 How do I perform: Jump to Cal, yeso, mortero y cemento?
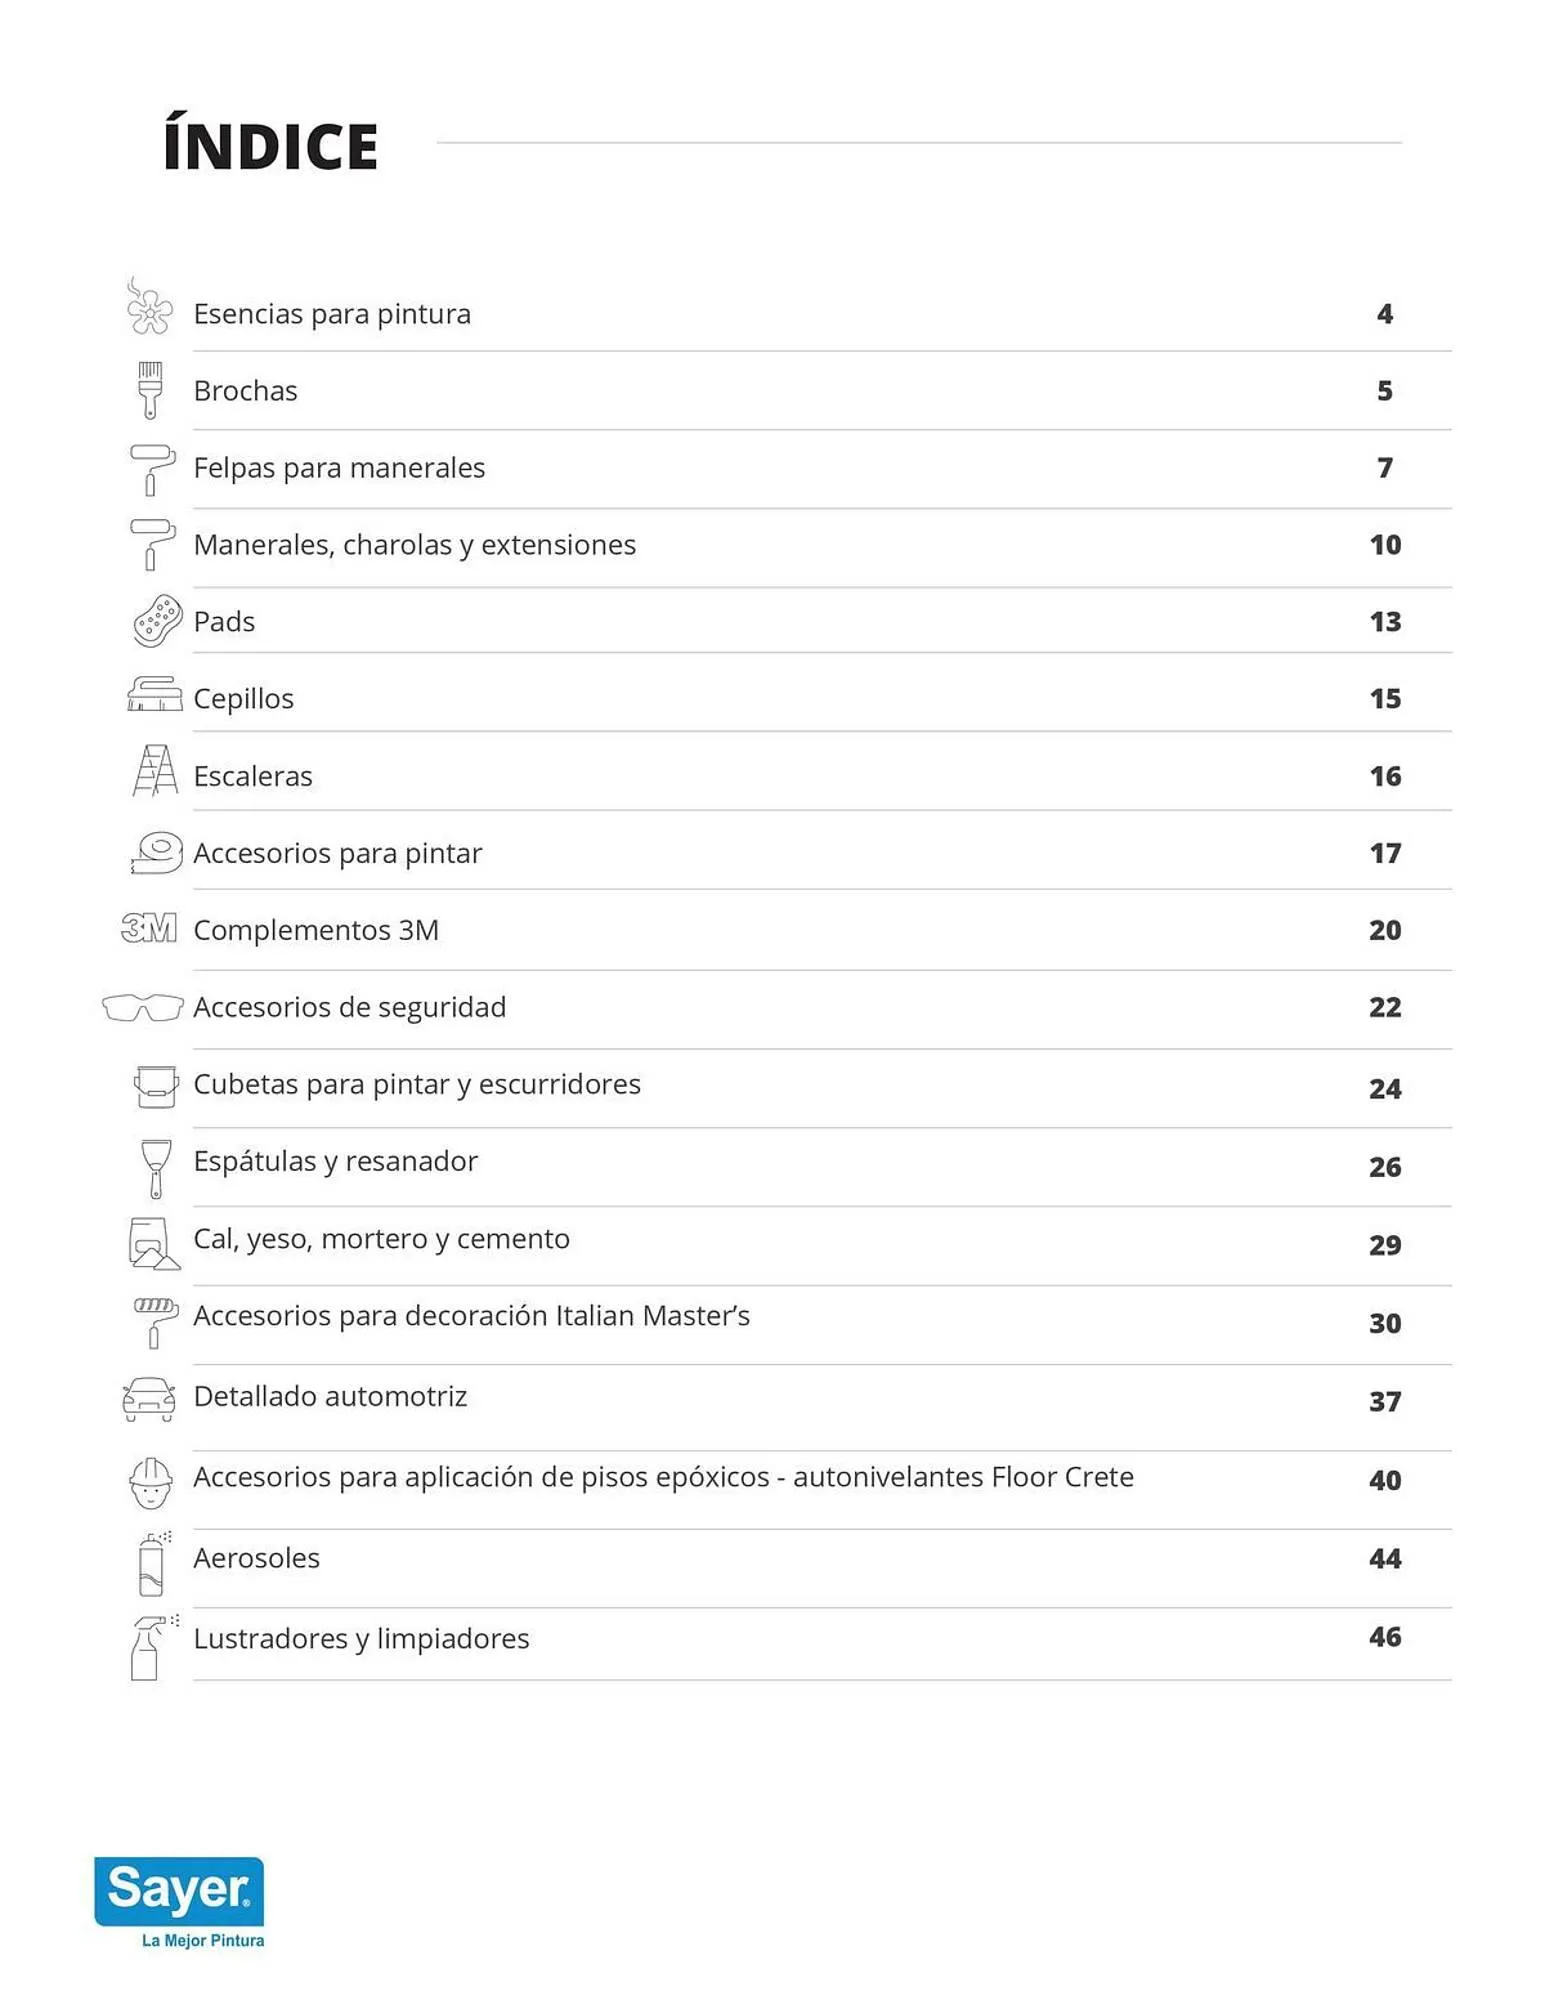[381, 1239]
